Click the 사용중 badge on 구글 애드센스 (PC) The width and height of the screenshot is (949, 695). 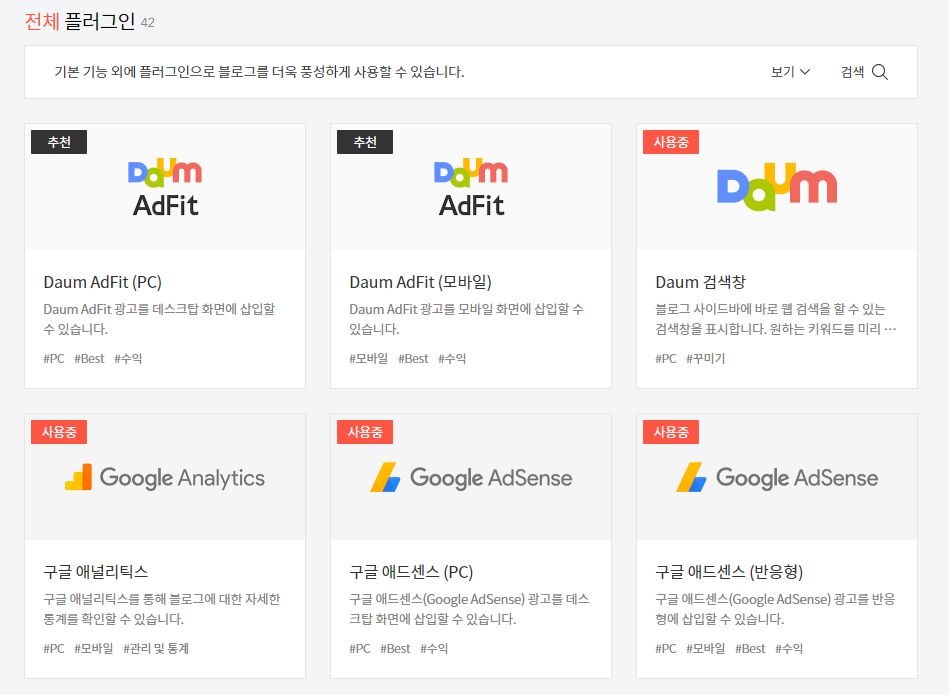(365, 432)
